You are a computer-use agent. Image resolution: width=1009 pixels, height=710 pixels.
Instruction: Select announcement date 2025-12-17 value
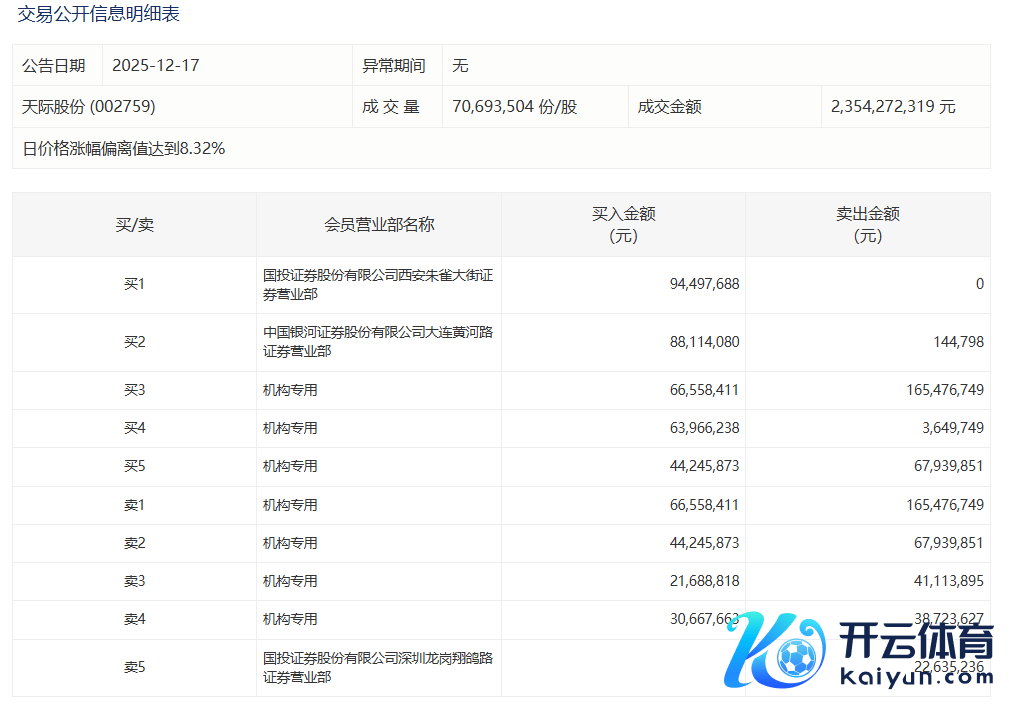coord(156,66)
